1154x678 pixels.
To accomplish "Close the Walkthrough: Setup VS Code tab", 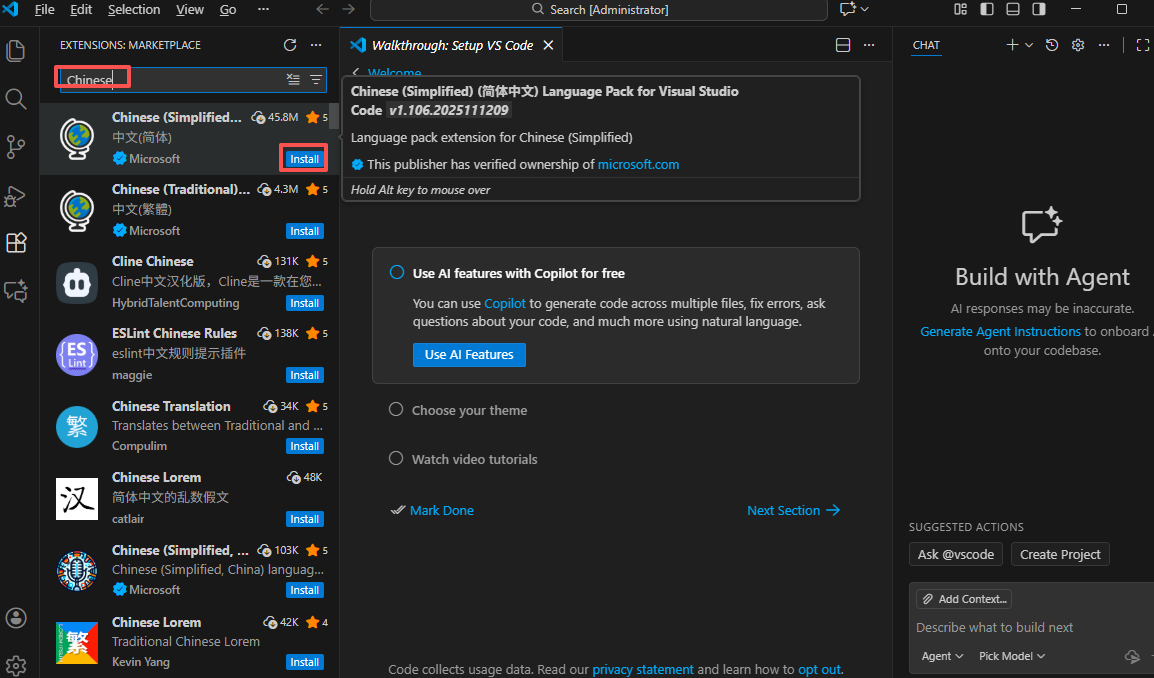I will click(x=548, y=45).
